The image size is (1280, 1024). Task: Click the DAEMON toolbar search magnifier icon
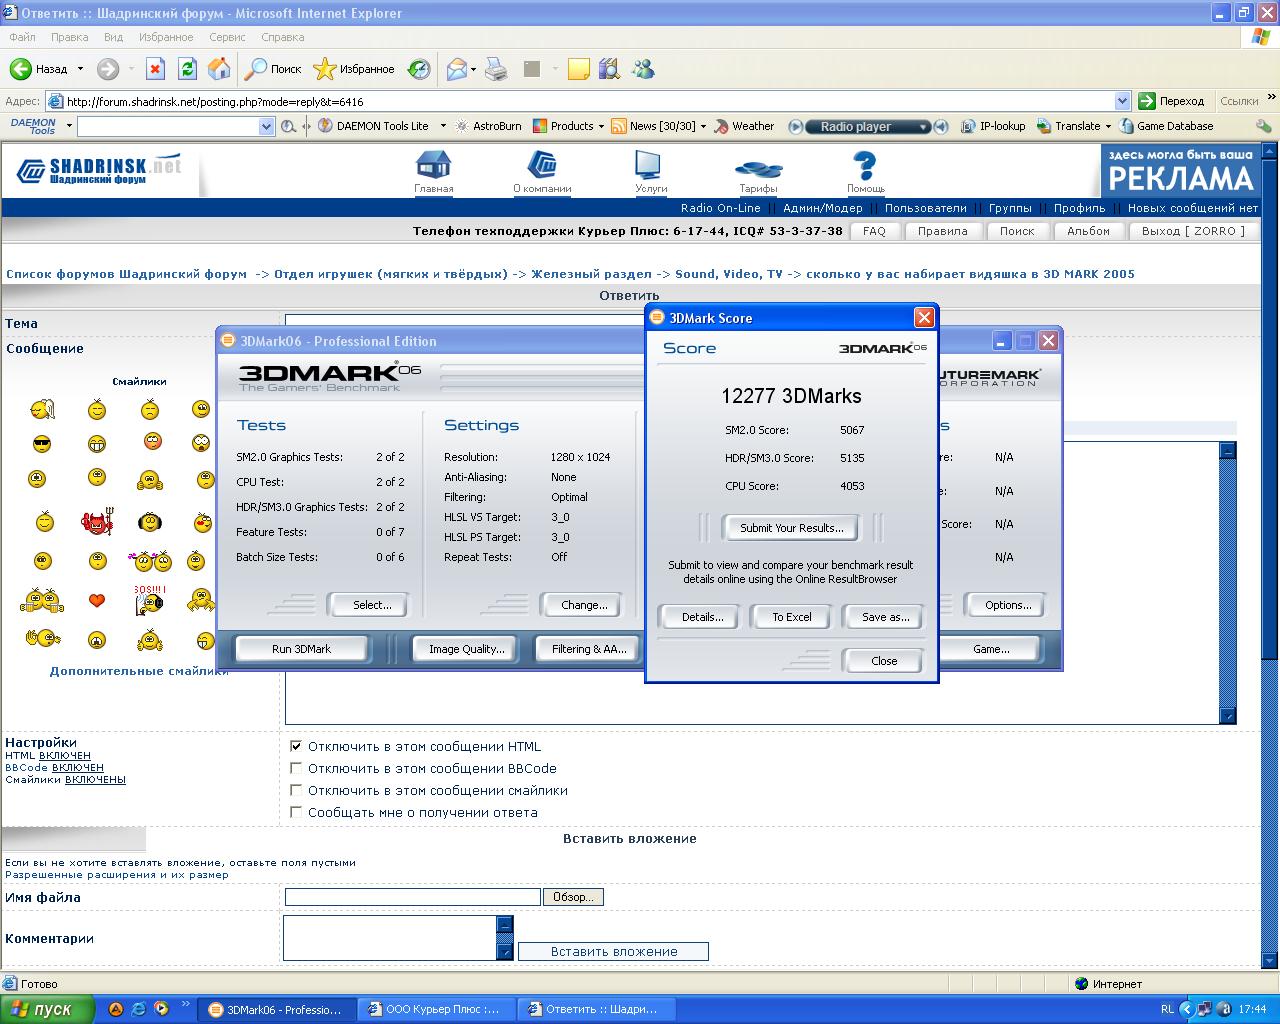pyautogui.click(x=288, y=126)
